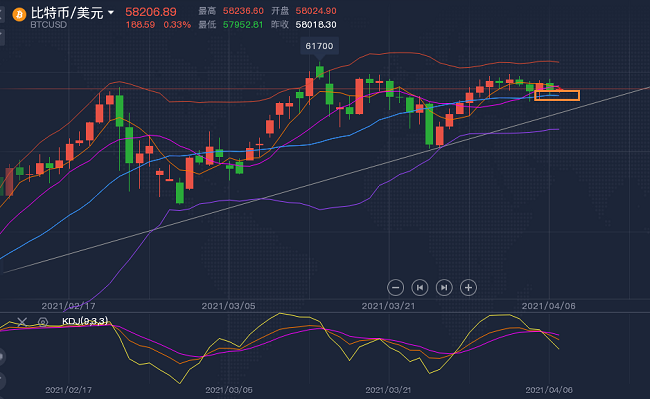Click the orange Bitcoin logo icon
This screenshot has width=650, height=399.
coord(19,15)
